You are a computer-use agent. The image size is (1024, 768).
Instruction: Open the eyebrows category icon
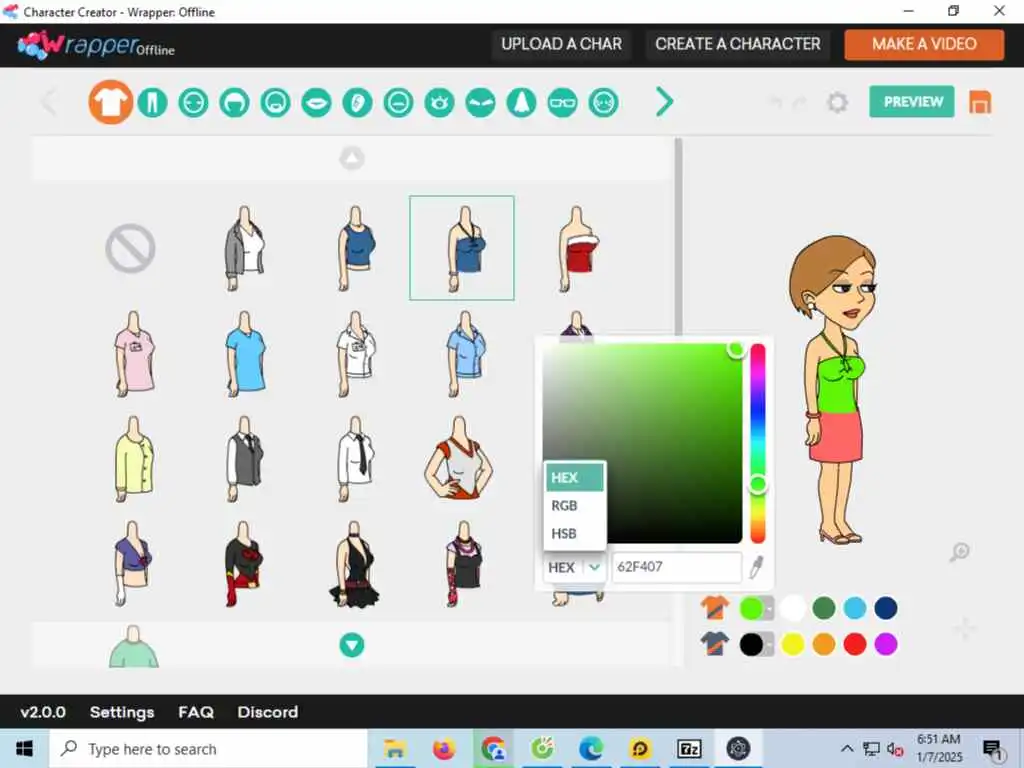(481, 103)
